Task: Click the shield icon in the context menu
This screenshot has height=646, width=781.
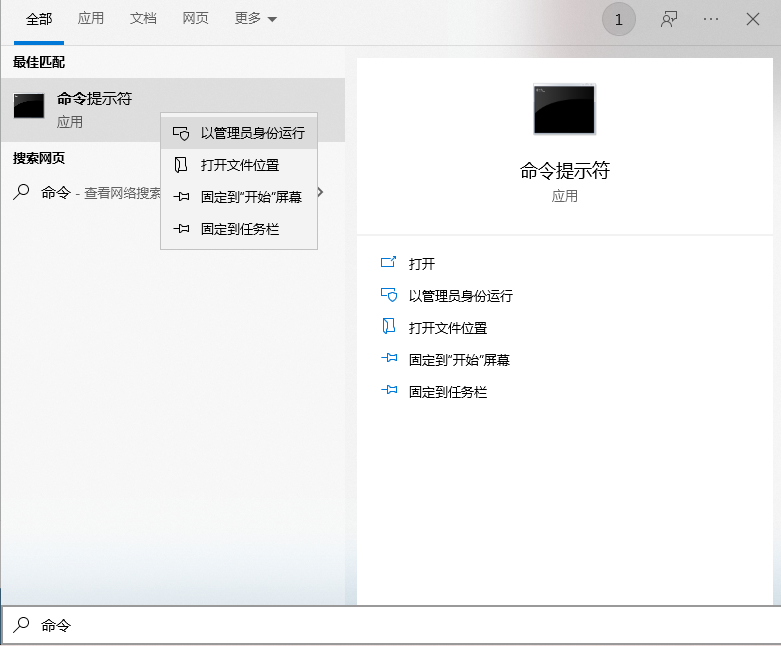Action: (x=181, y=133)
